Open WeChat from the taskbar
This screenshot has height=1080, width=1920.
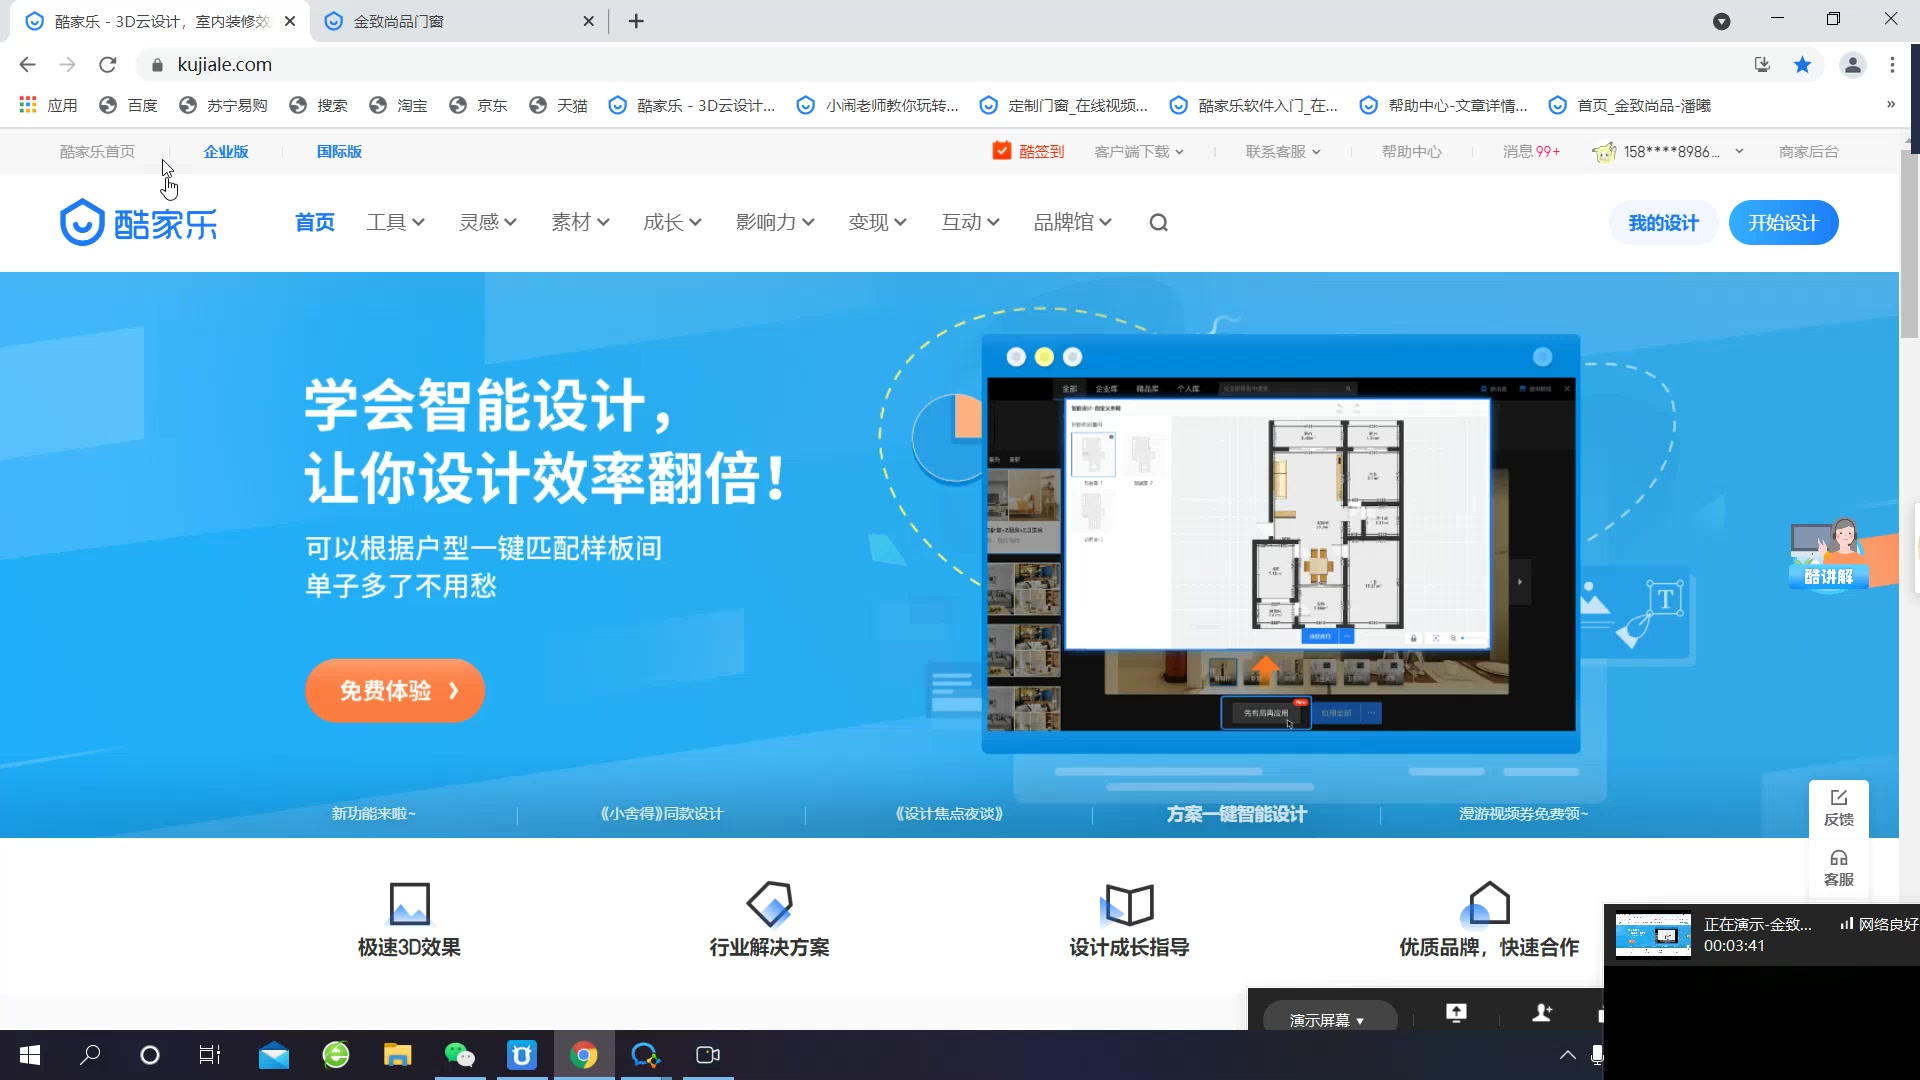pyautogui.click(x=460, y=1055)
